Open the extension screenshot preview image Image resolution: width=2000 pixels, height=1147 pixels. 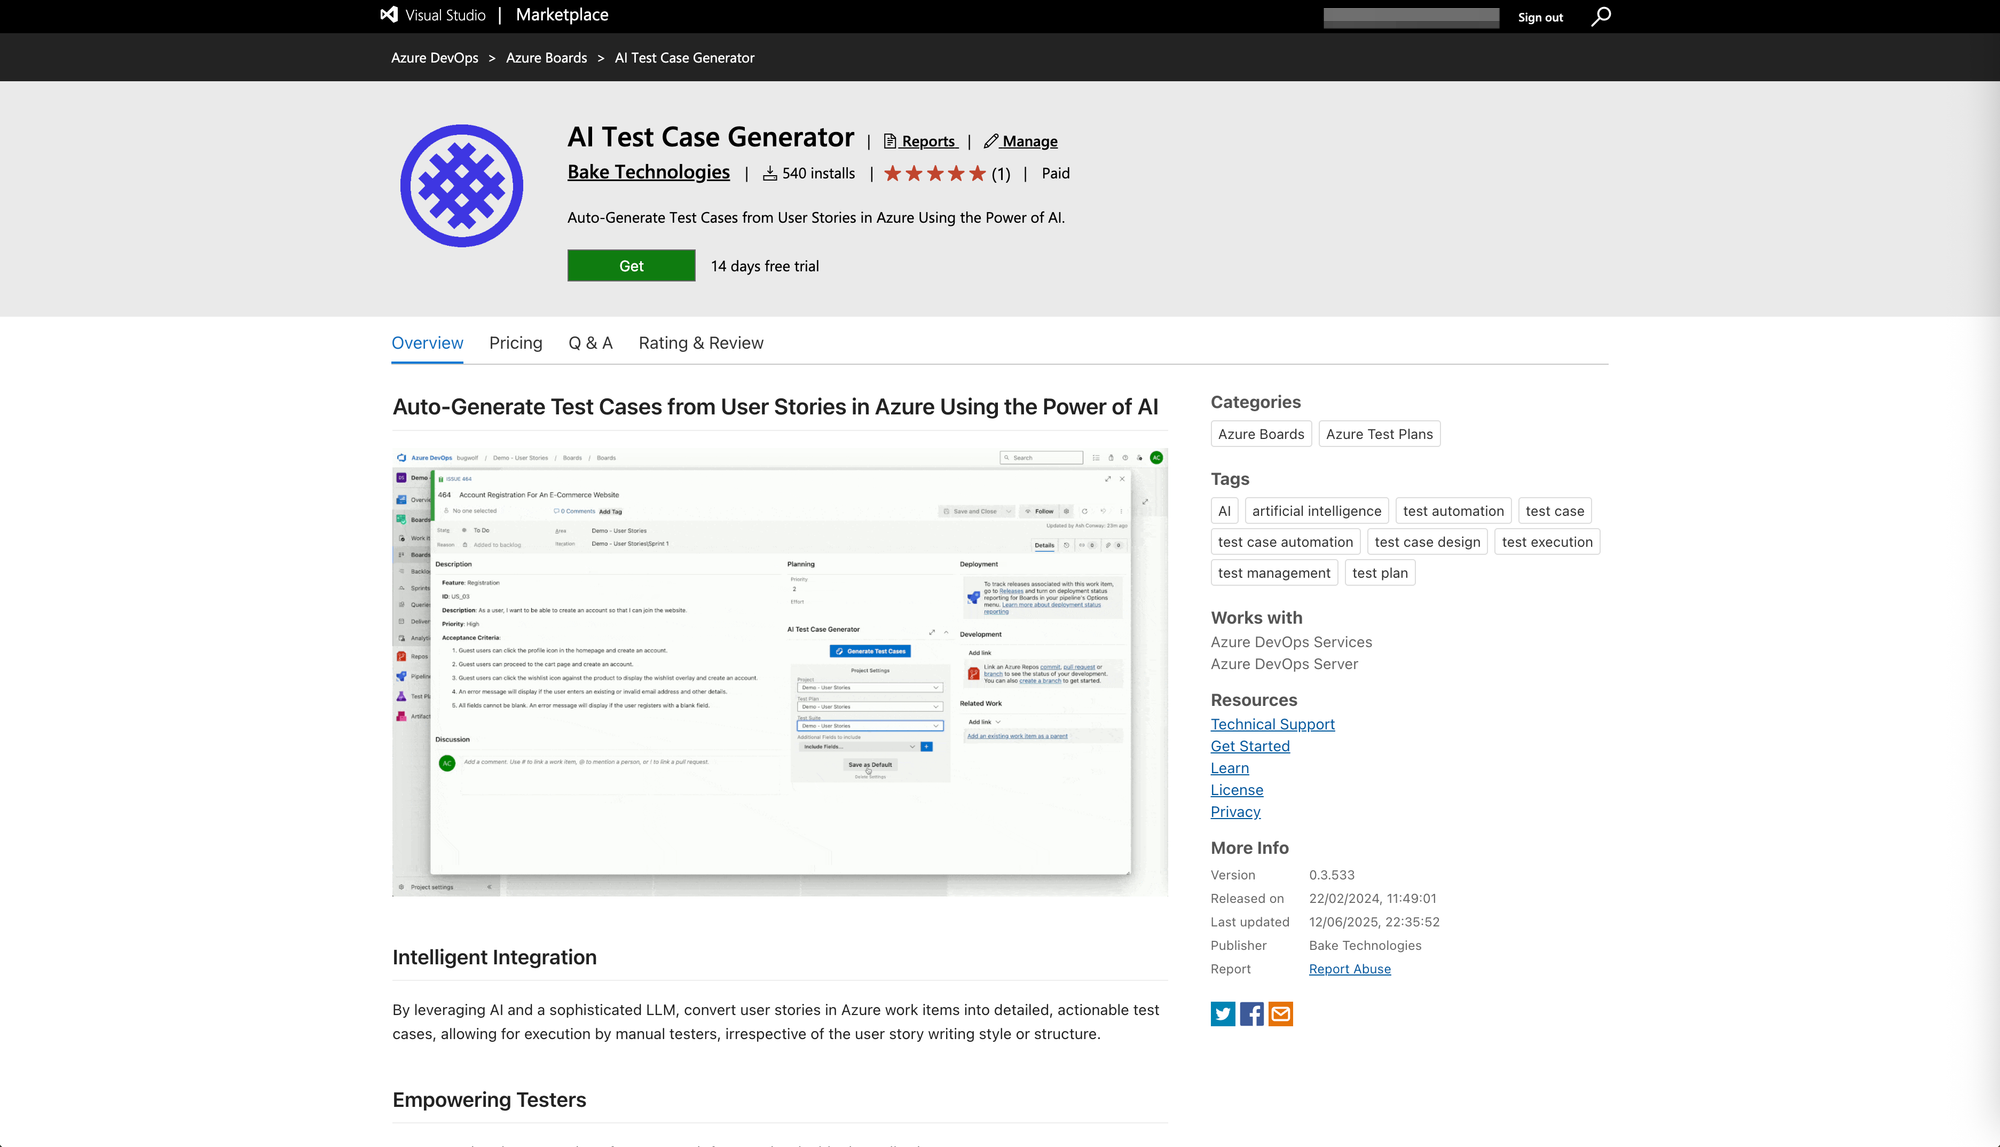(779, 672)
